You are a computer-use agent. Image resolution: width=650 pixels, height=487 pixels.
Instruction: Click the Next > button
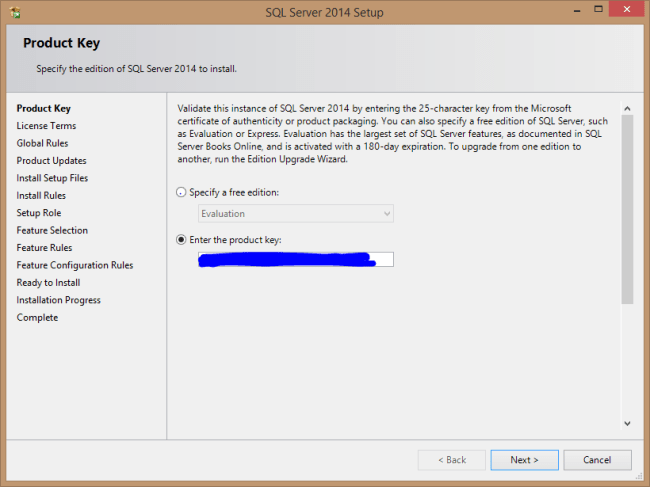[524, 460]
